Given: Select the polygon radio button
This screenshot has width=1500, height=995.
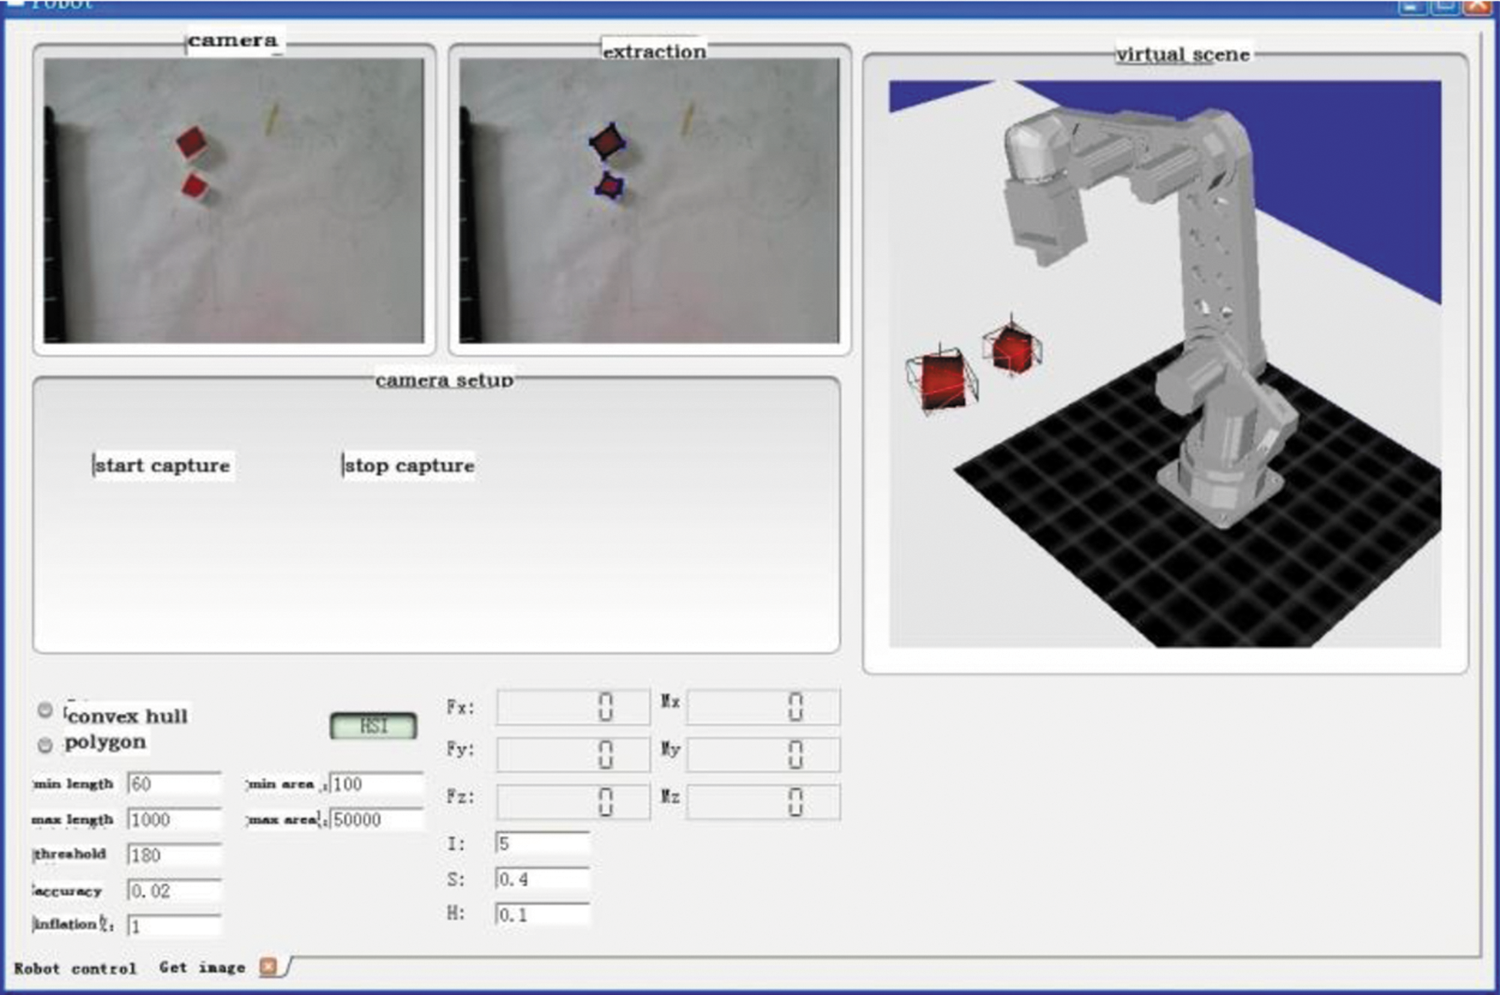Looking at the screenshot, I should (x=45, y=745).
